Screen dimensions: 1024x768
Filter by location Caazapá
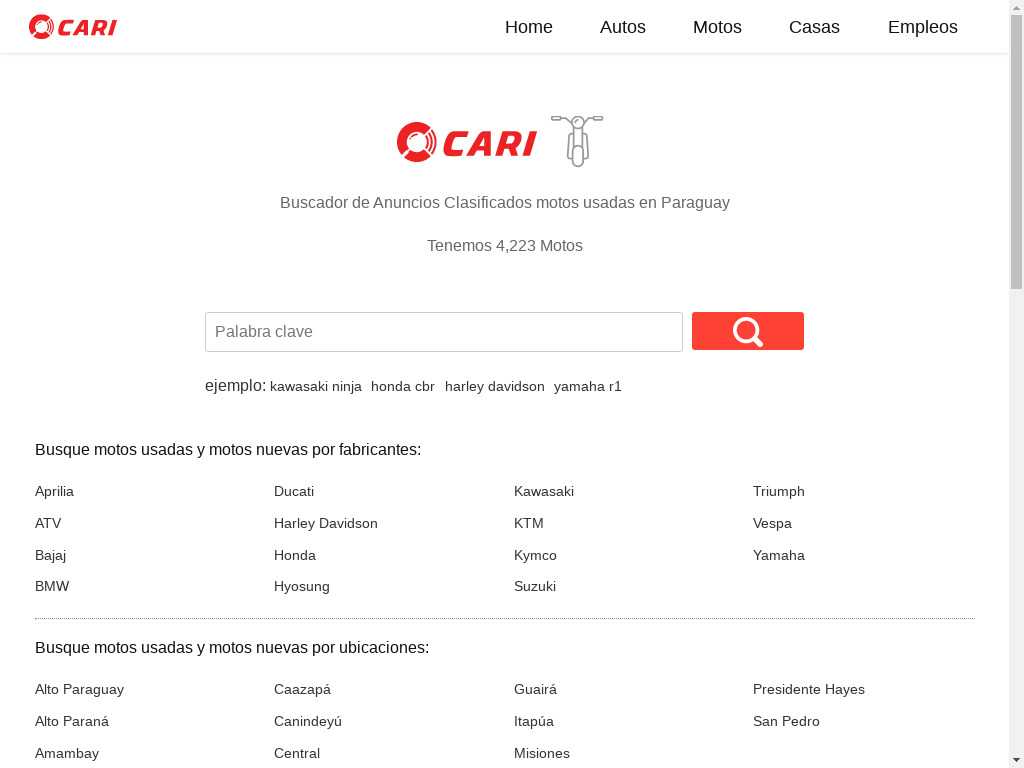pyautogui.click(x=302, y=689)
